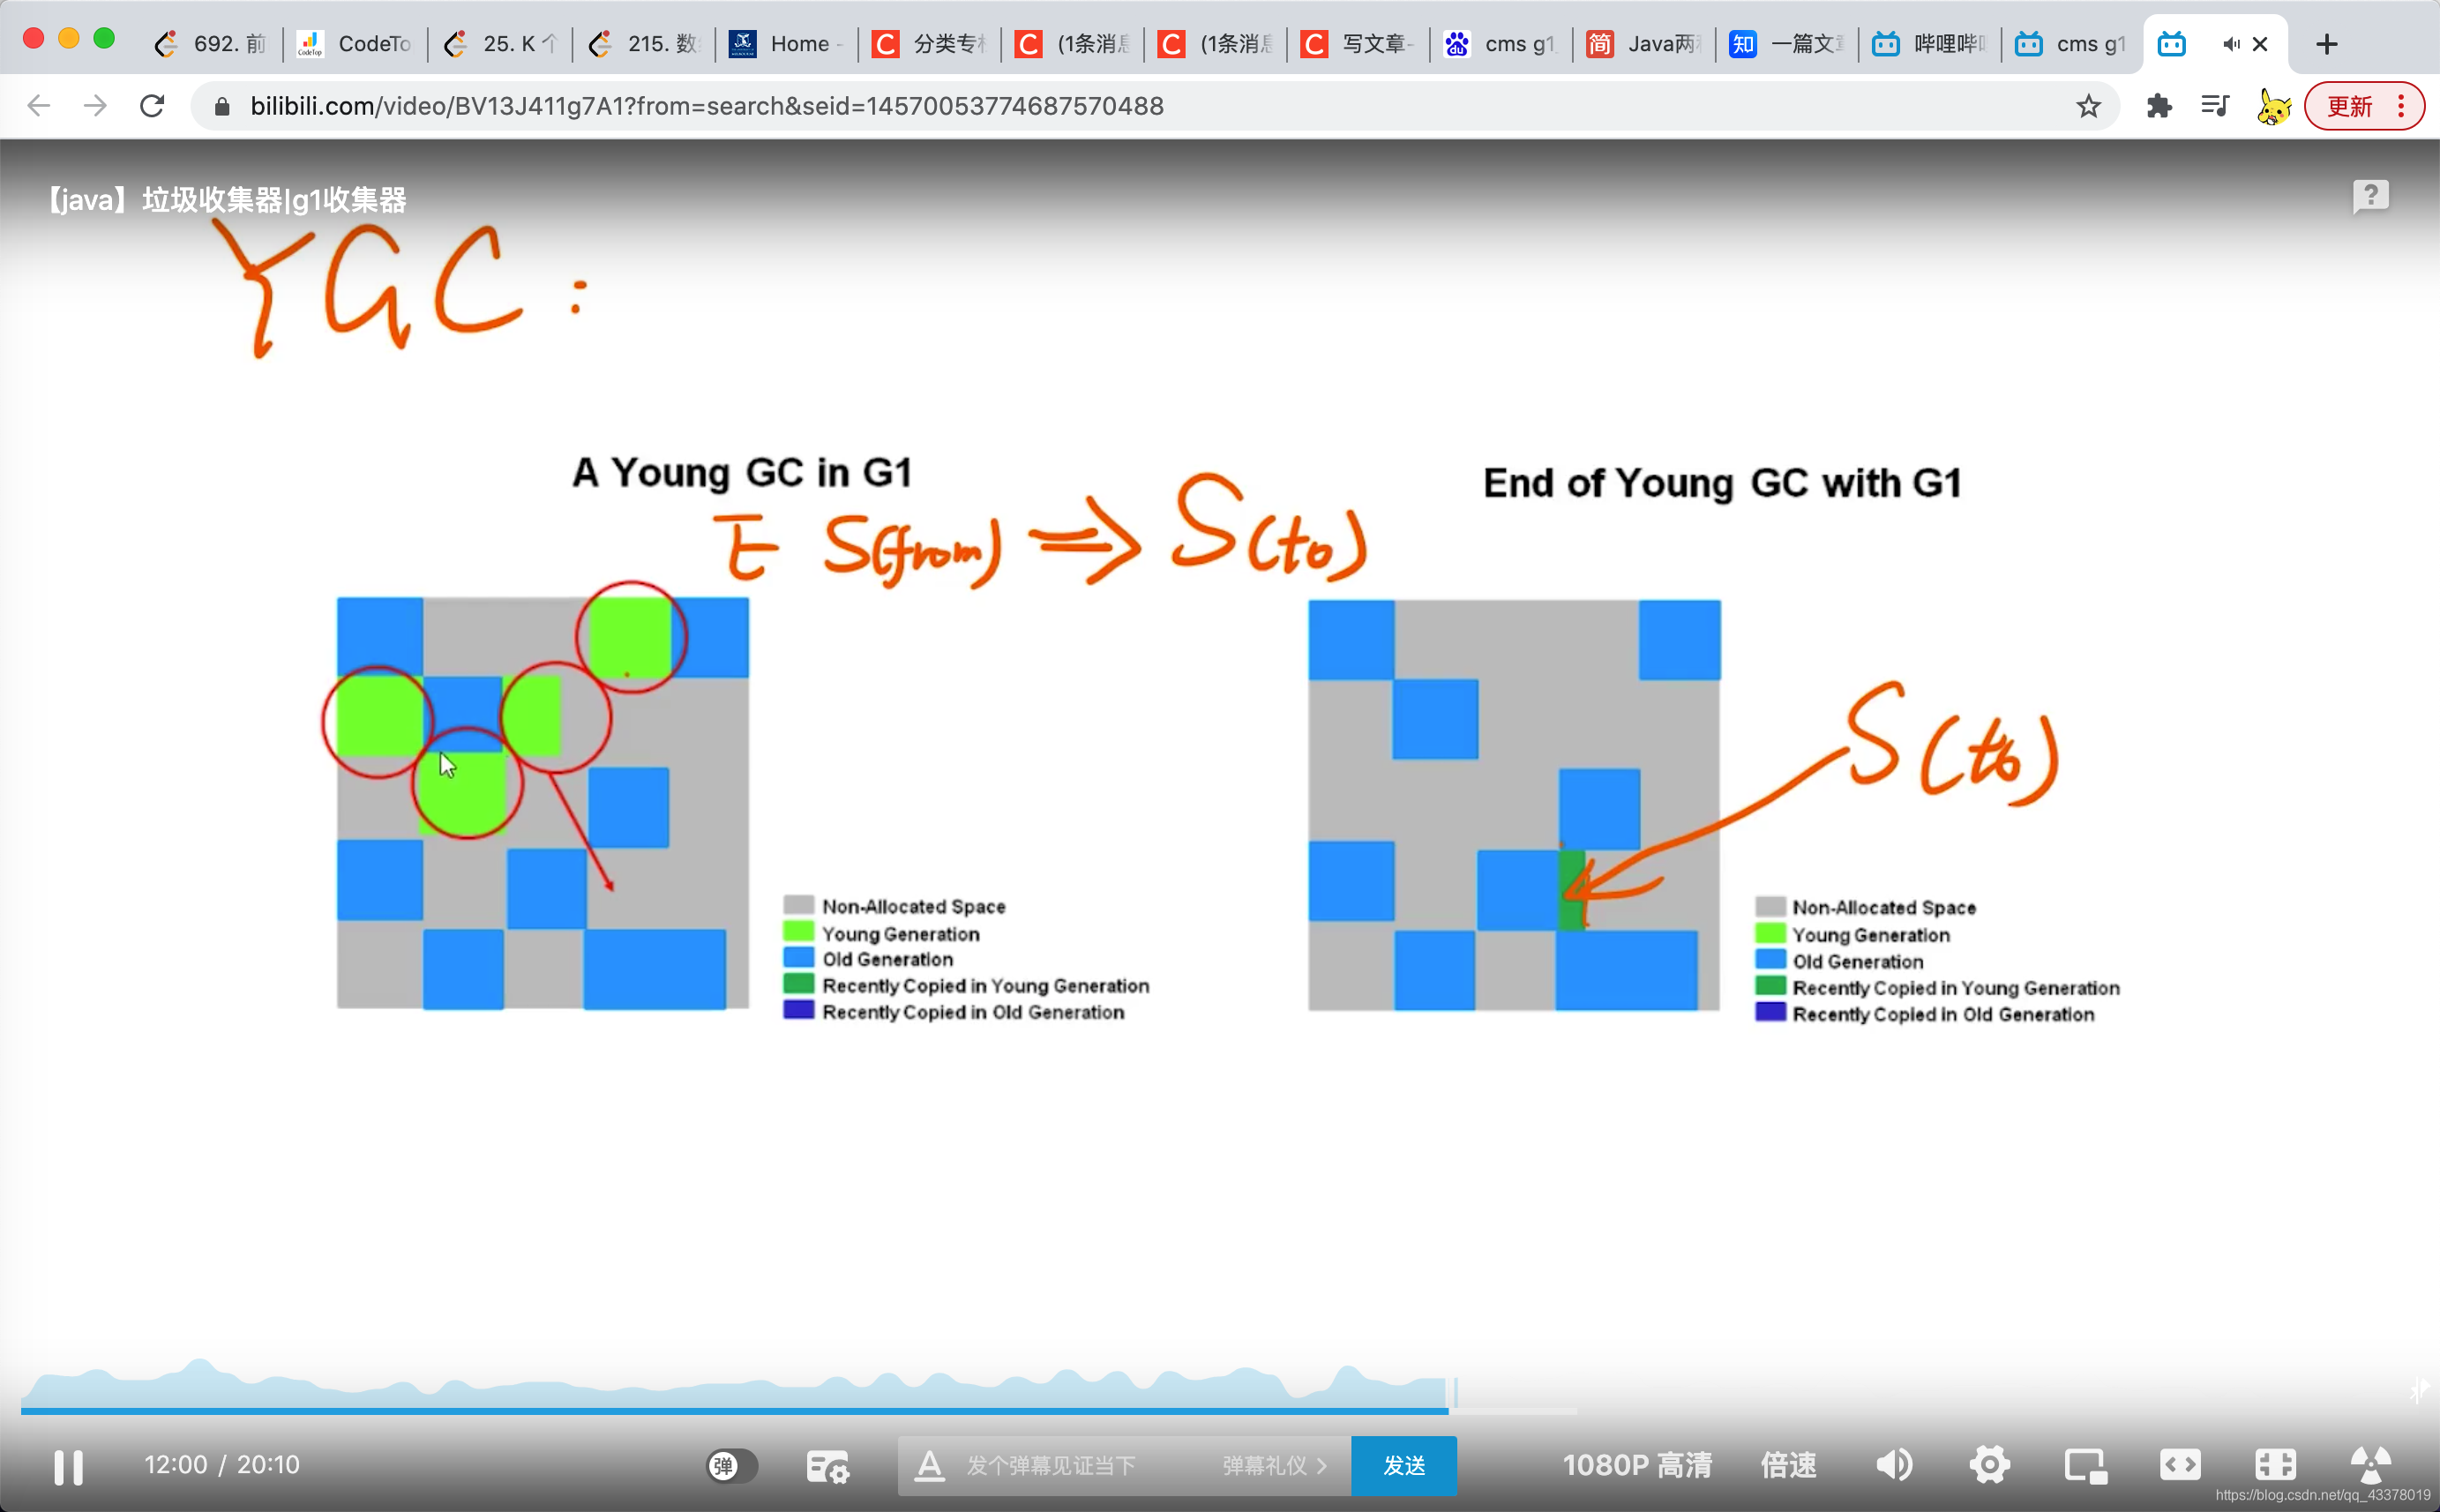Image resolution: width=2440 pixels, height=1512 pixels.
Task: Switch to the Home tab
Action: pyautogui.click(x=786, y=44)
